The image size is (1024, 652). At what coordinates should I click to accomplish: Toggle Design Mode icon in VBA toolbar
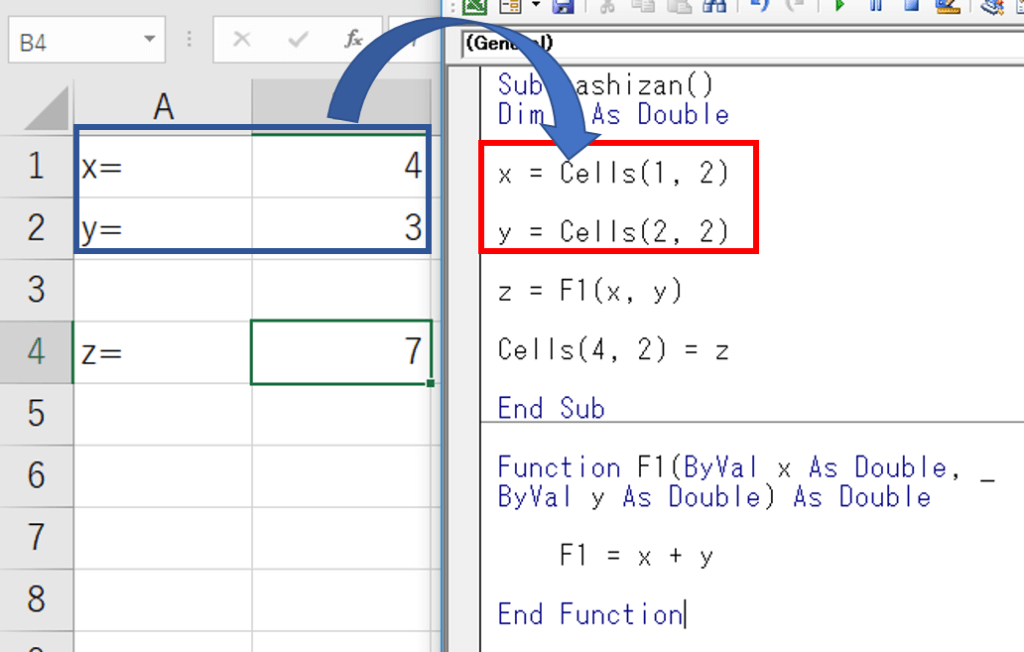pos(947,6)
